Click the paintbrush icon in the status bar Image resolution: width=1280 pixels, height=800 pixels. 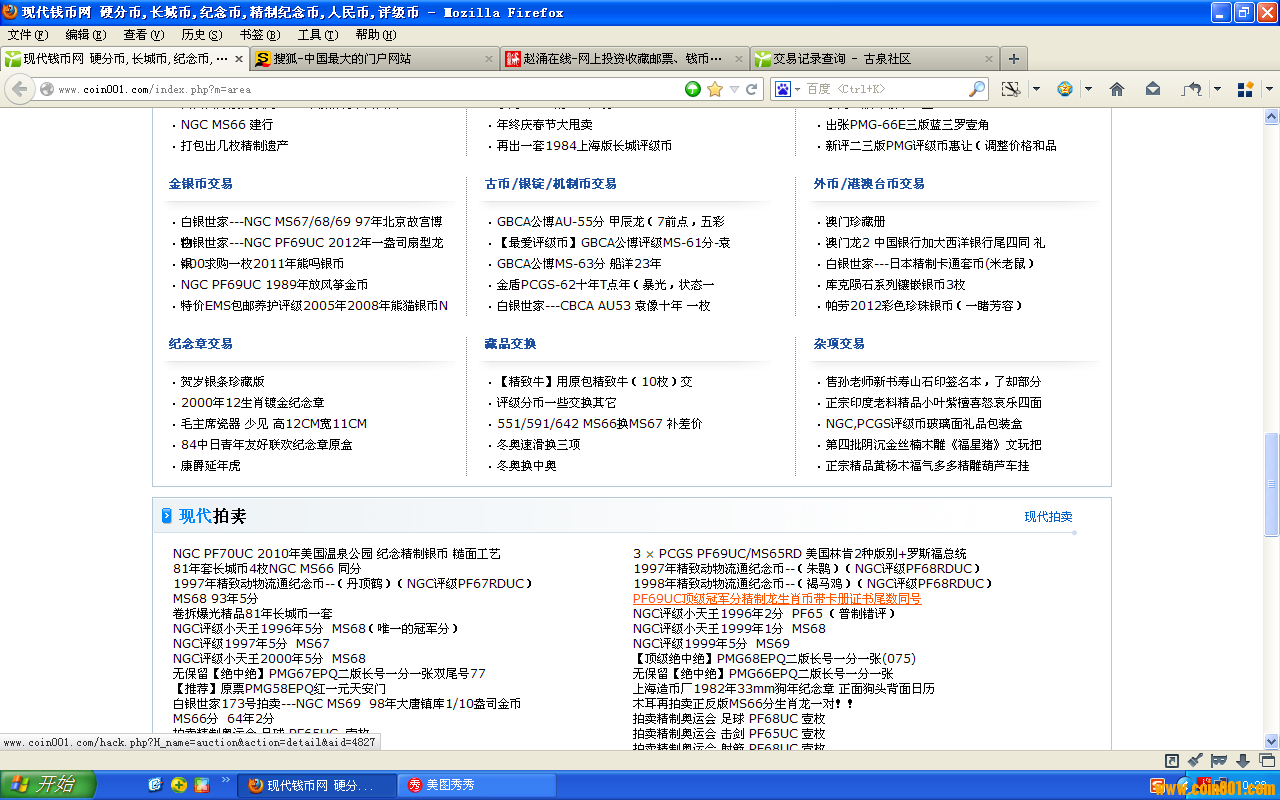tap(1194, 761)
